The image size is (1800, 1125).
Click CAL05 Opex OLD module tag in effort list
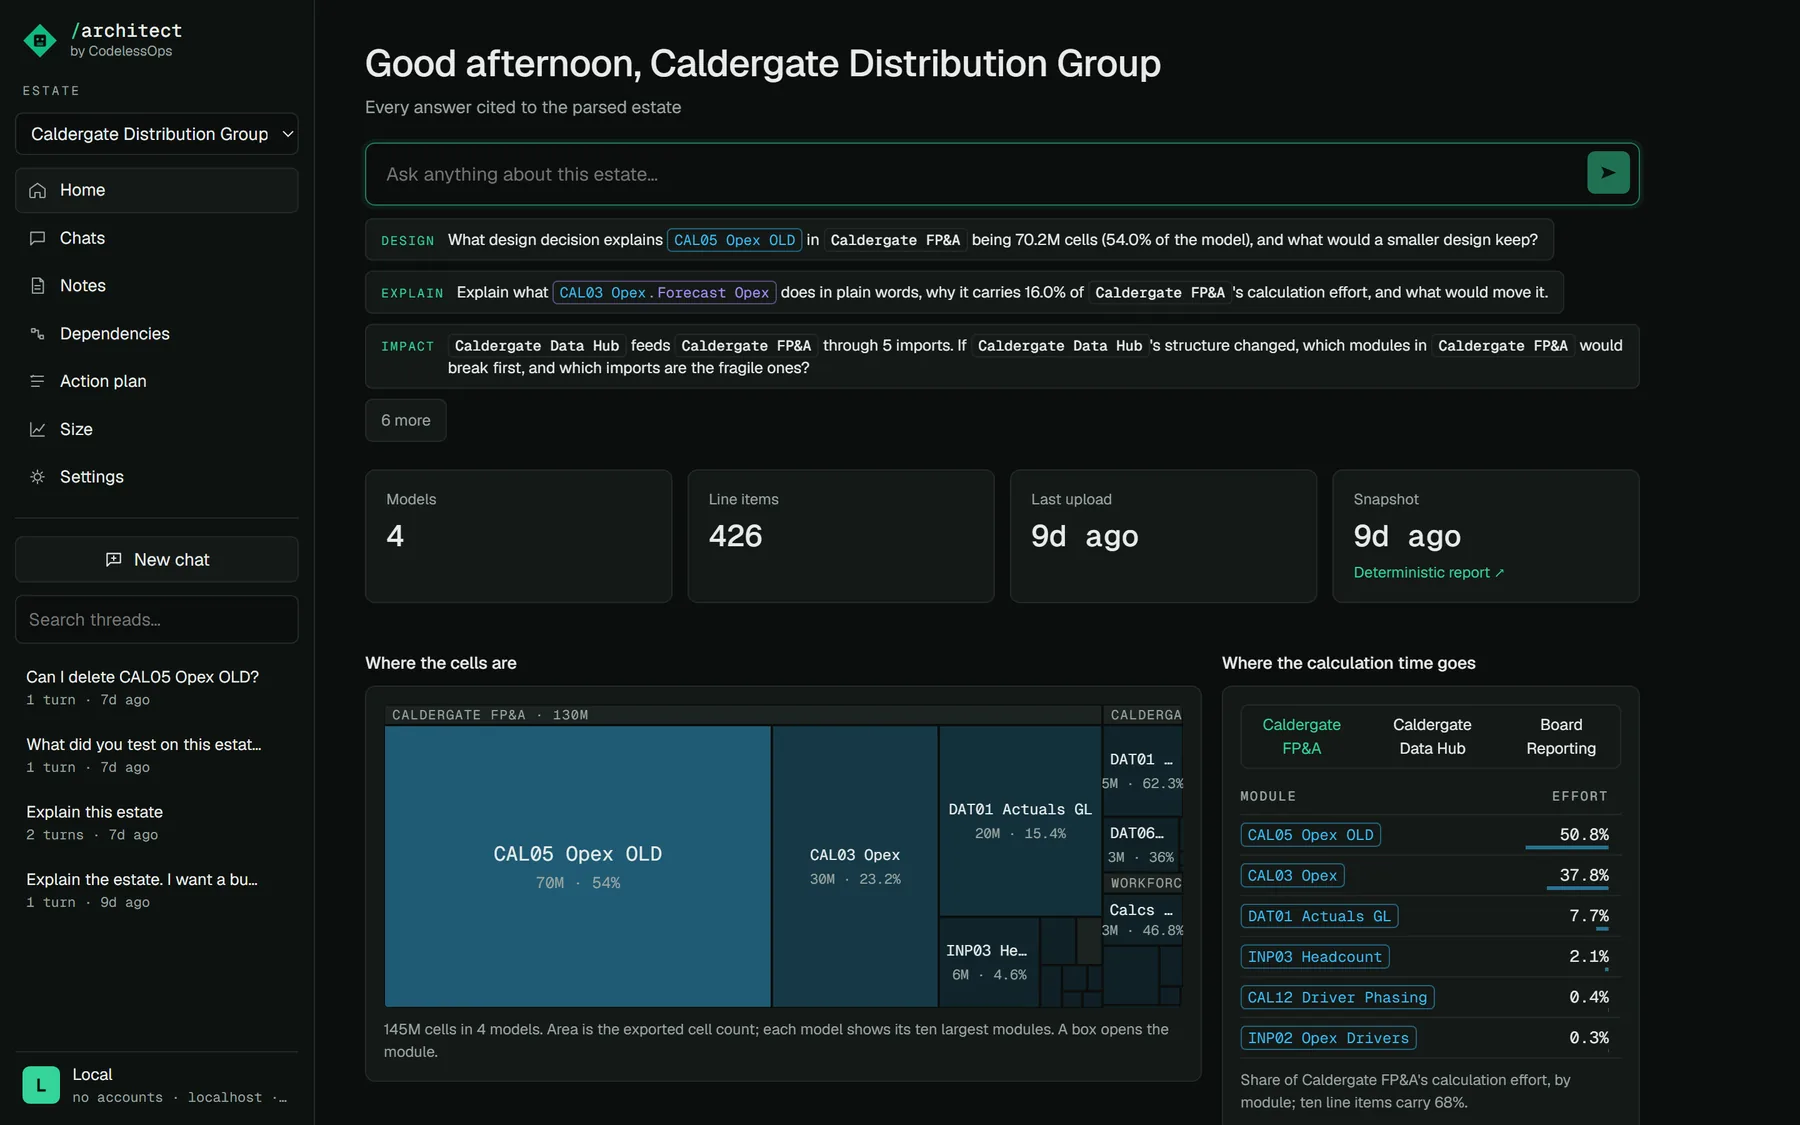[x=1310, y=835]
